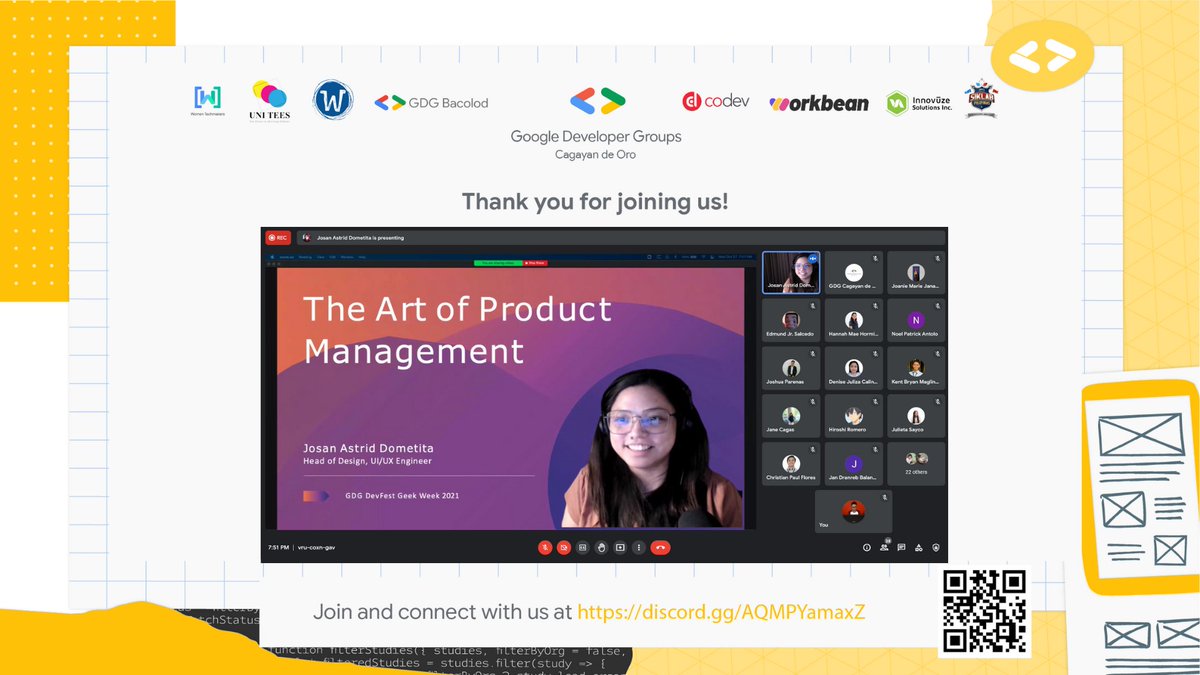Image resolution: width=1200 pixels, height=675 pixels.
Task: Select your own 'You' self-view tile
Action: tap(853, 511)
